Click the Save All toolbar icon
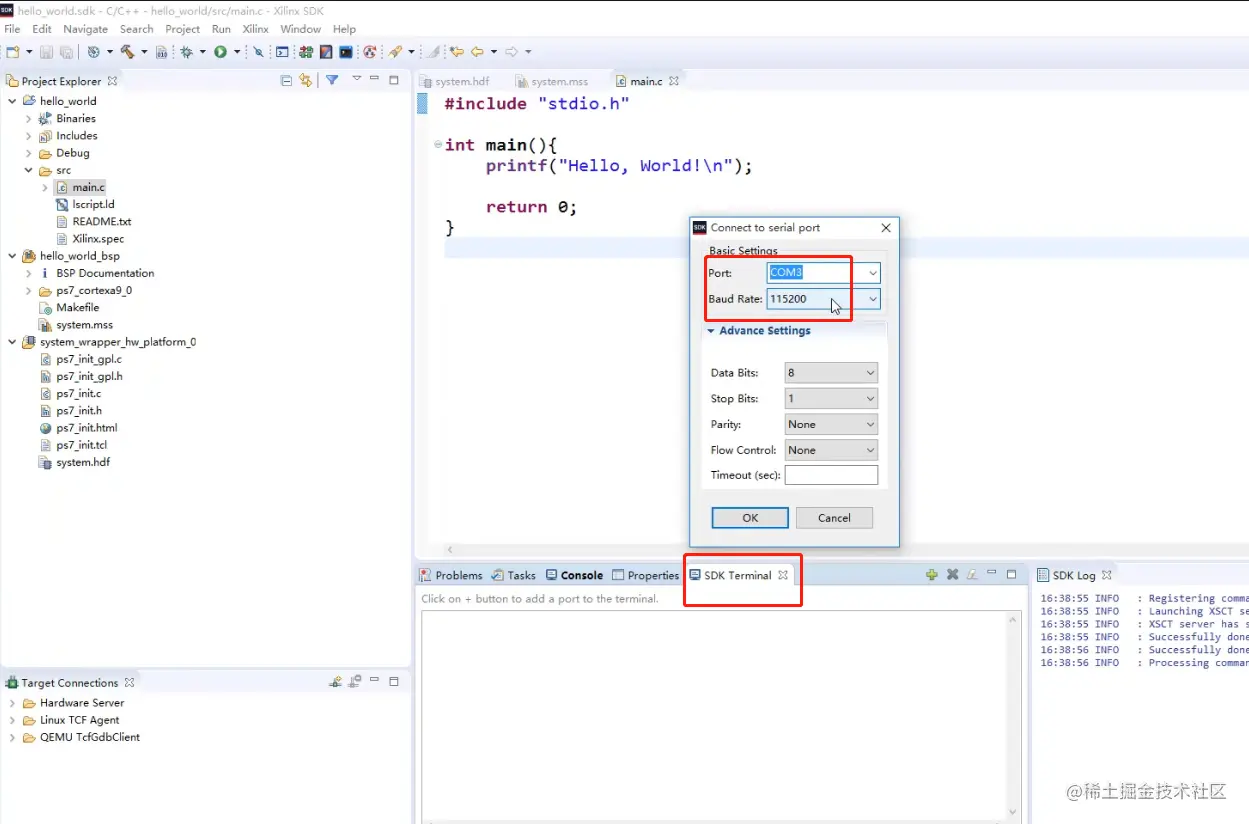This screenshot has height=824, width=1249. coord(66,52)
